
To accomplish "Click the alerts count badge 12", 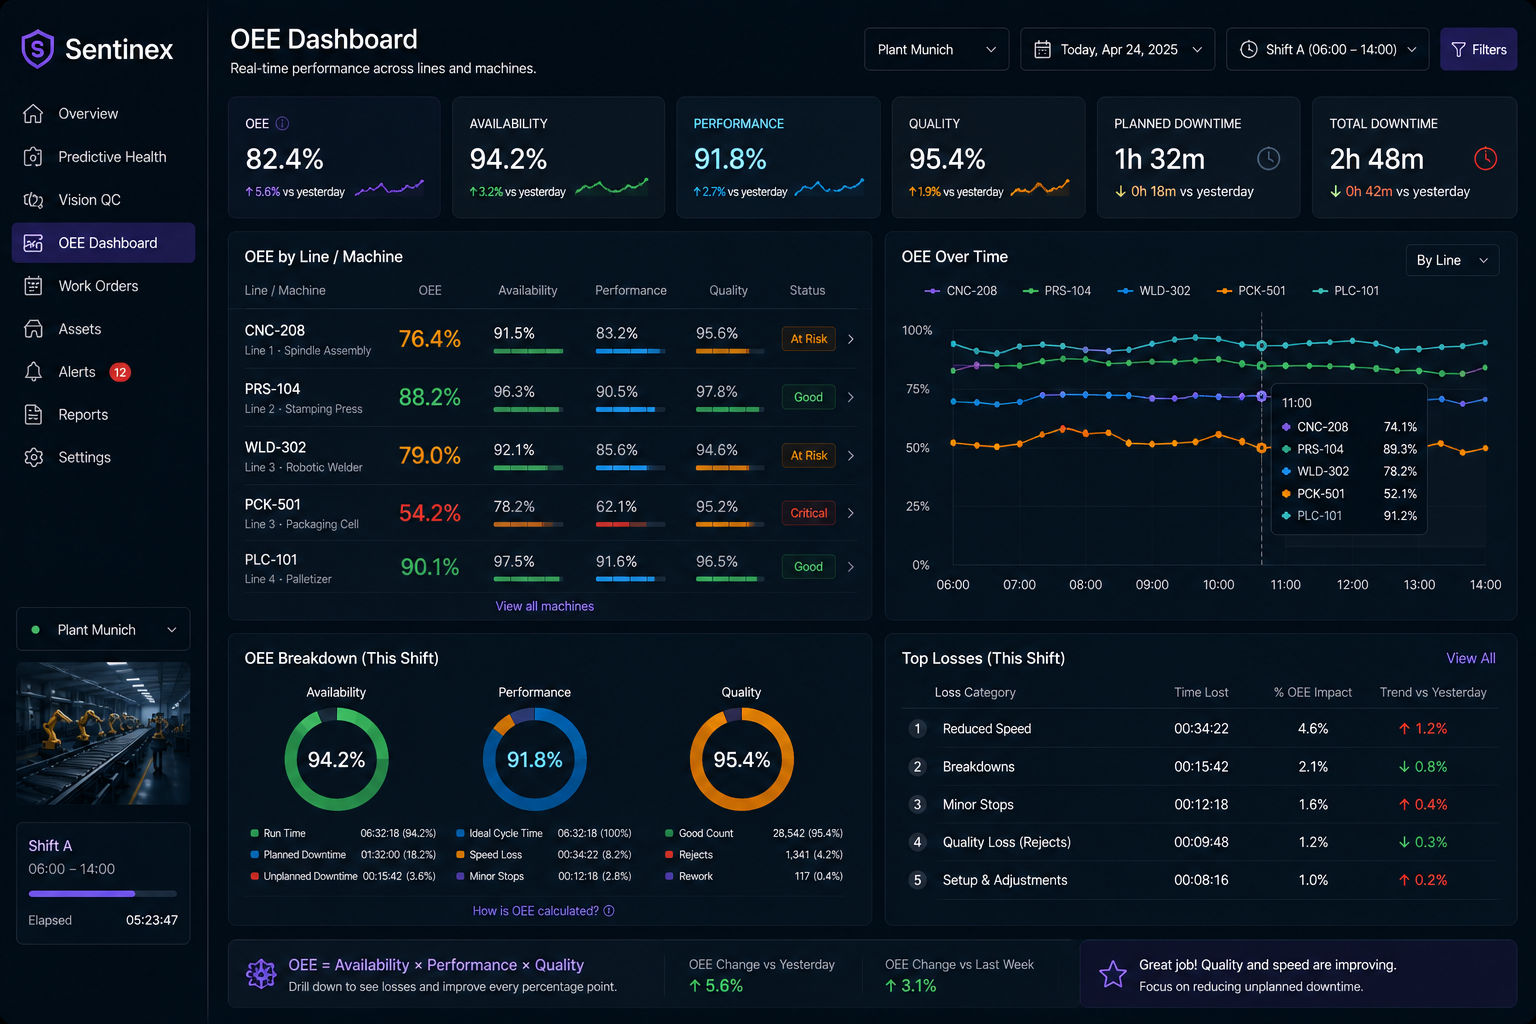I will 120,372.
